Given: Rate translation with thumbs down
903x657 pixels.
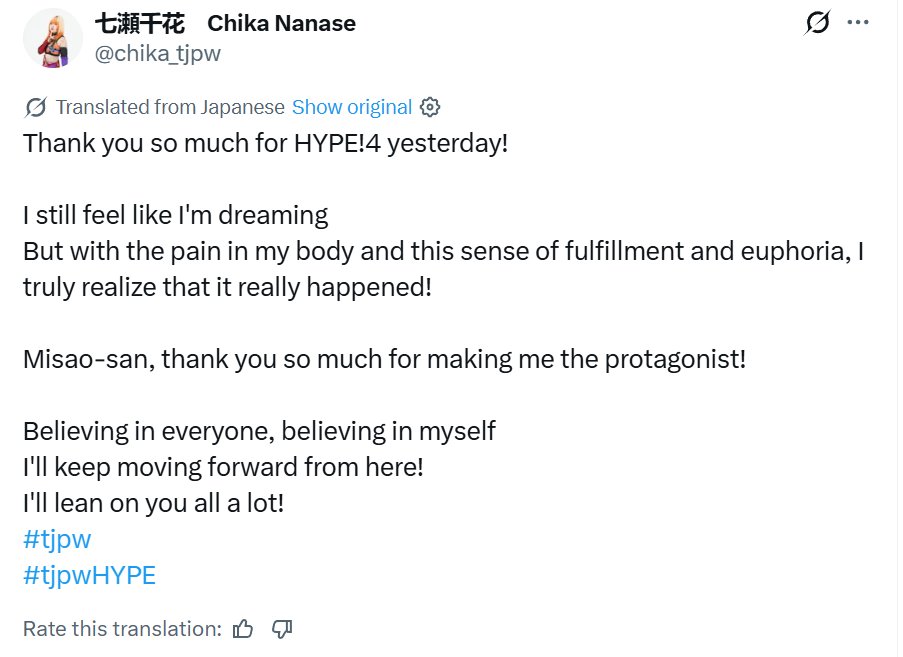Looking at the screenshot, I should pos(282,629).
